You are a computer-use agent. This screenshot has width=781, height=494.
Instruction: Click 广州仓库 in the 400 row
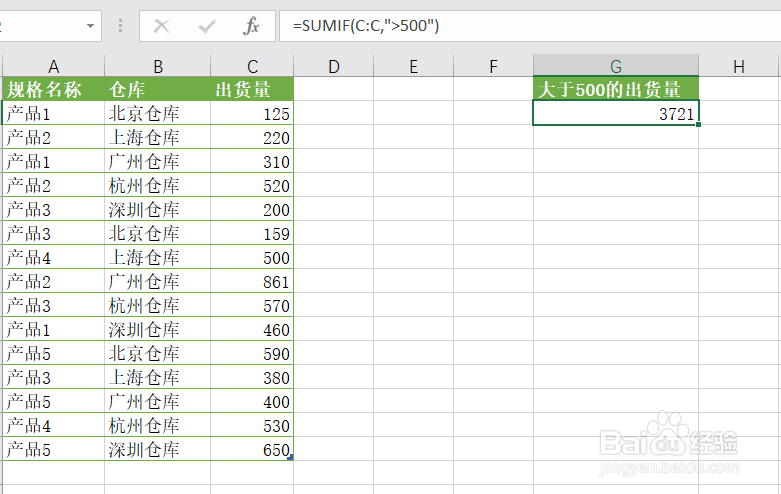click(144, 401)
